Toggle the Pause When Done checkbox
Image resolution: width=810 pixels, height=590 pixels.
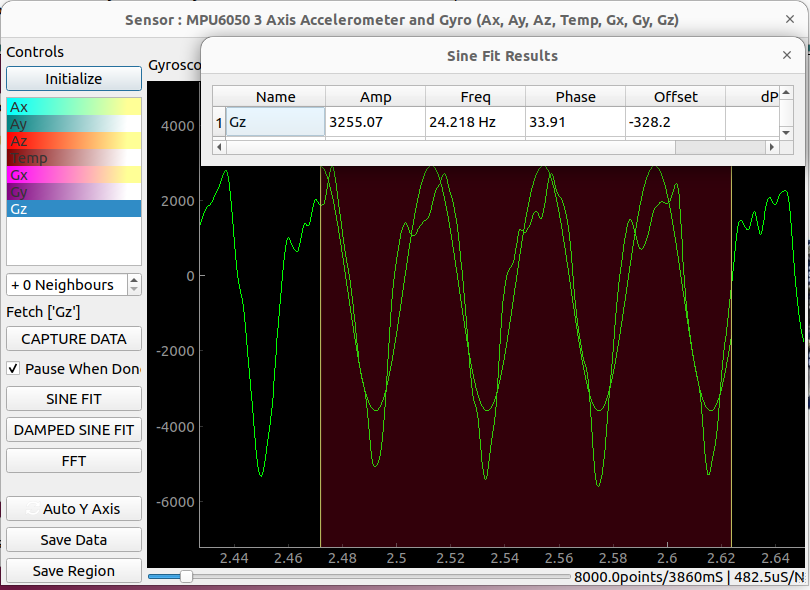pyautogui.click(x=13, y=369)
